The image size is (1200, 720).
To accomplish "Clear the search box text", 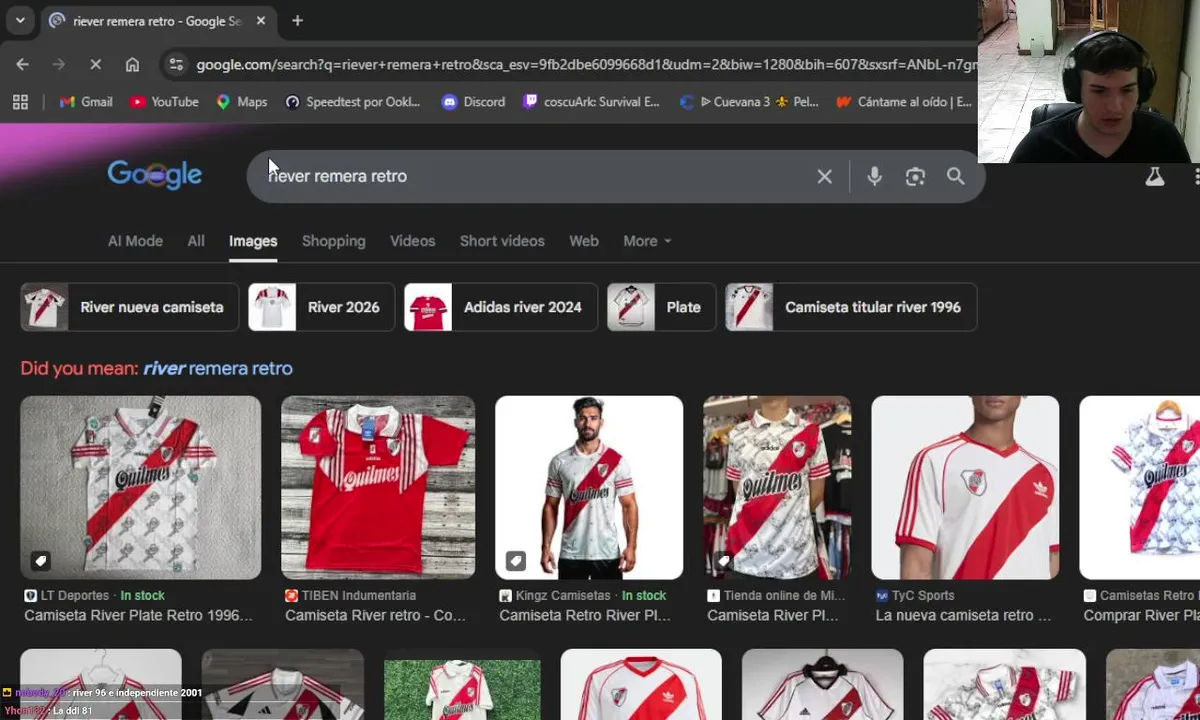I will (824, 177).
